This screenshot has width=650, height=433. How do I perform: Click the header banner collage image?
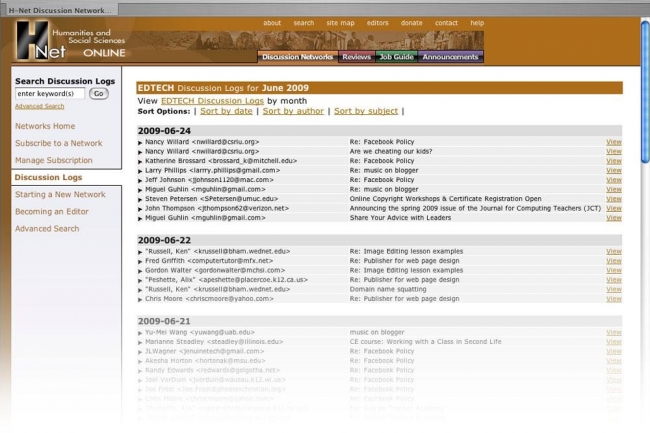307,41
